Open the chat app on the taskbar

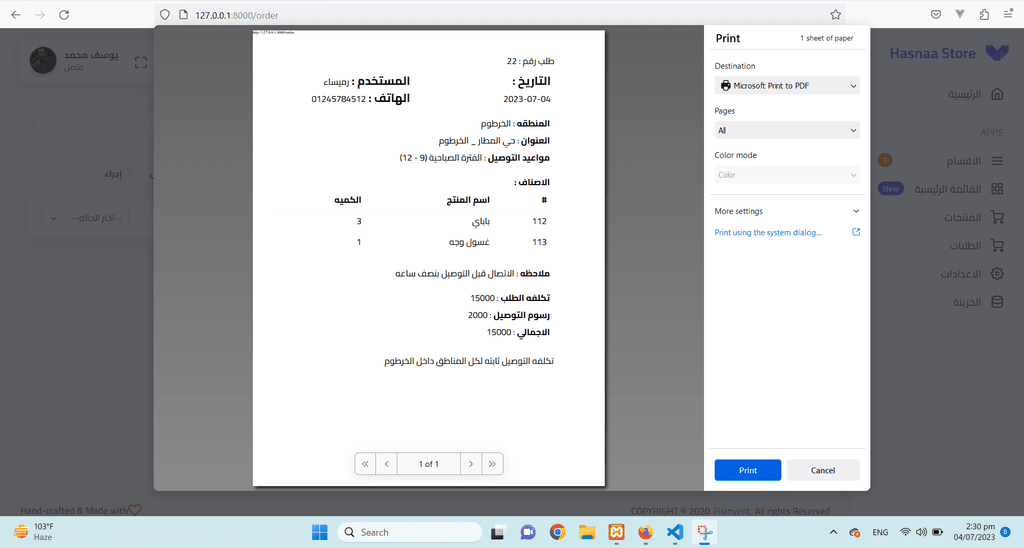click(x=528, y=532)
